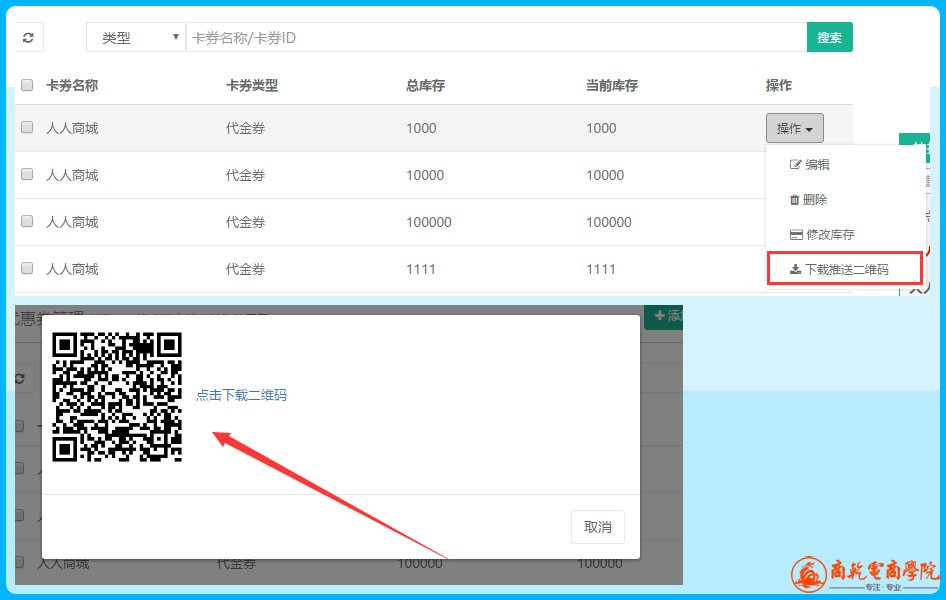The width and height of the screenshot is (946, 600).
Task: Click the 取消 cancel button in dialog
Action: tap(598, 527)
